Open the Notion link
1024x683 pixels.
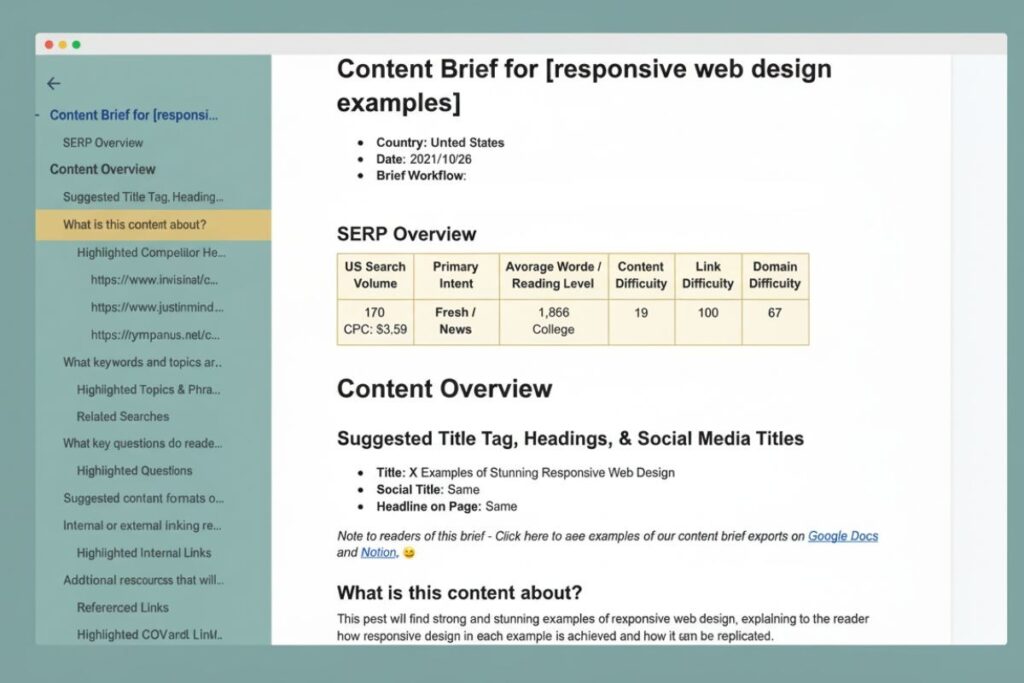pos(378,552)
